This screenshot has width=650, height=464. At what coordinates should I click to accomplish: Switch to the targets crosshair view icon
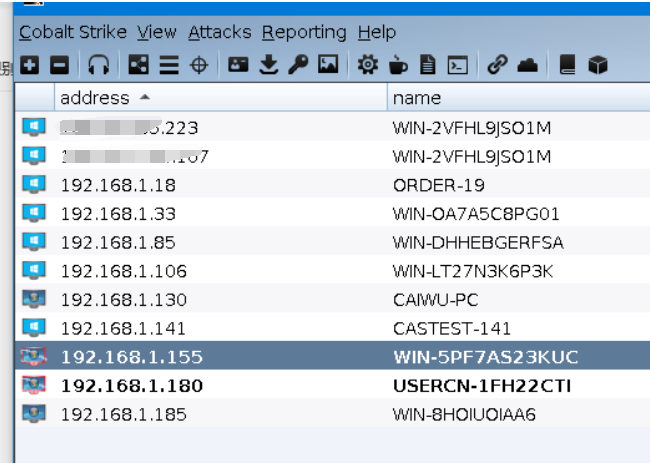coord(199,65)
